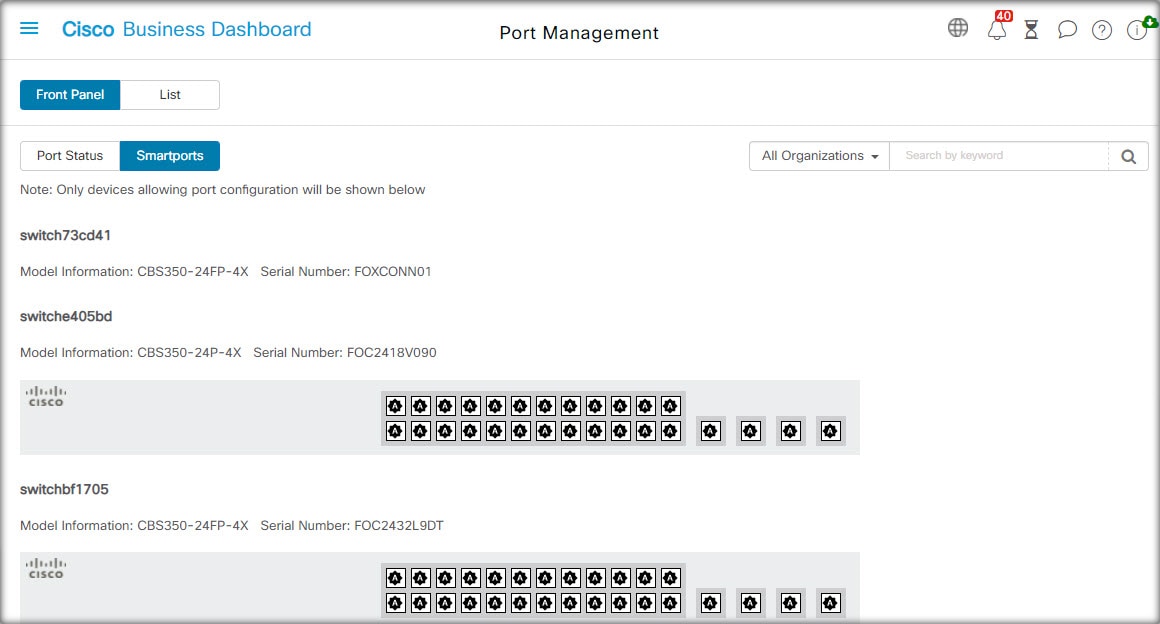
Task: Select last uplink SFP port on switche405bd
Action: click(x=830, y=431)
